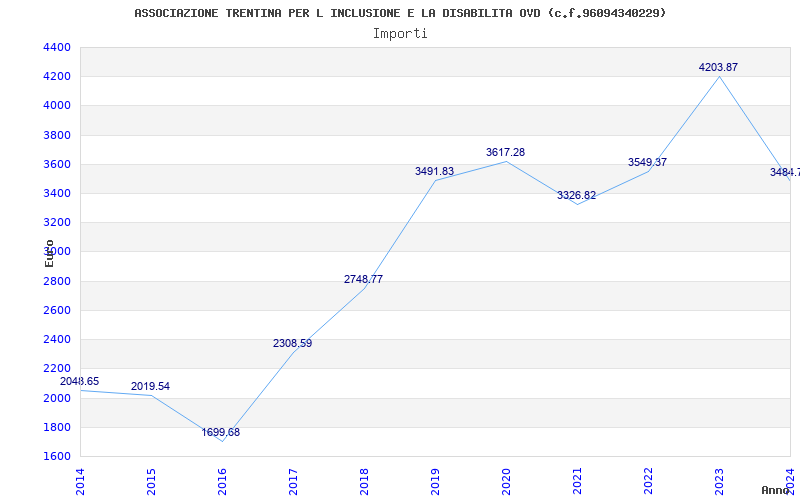Select the 2308.59 data label

pos(292,344)
